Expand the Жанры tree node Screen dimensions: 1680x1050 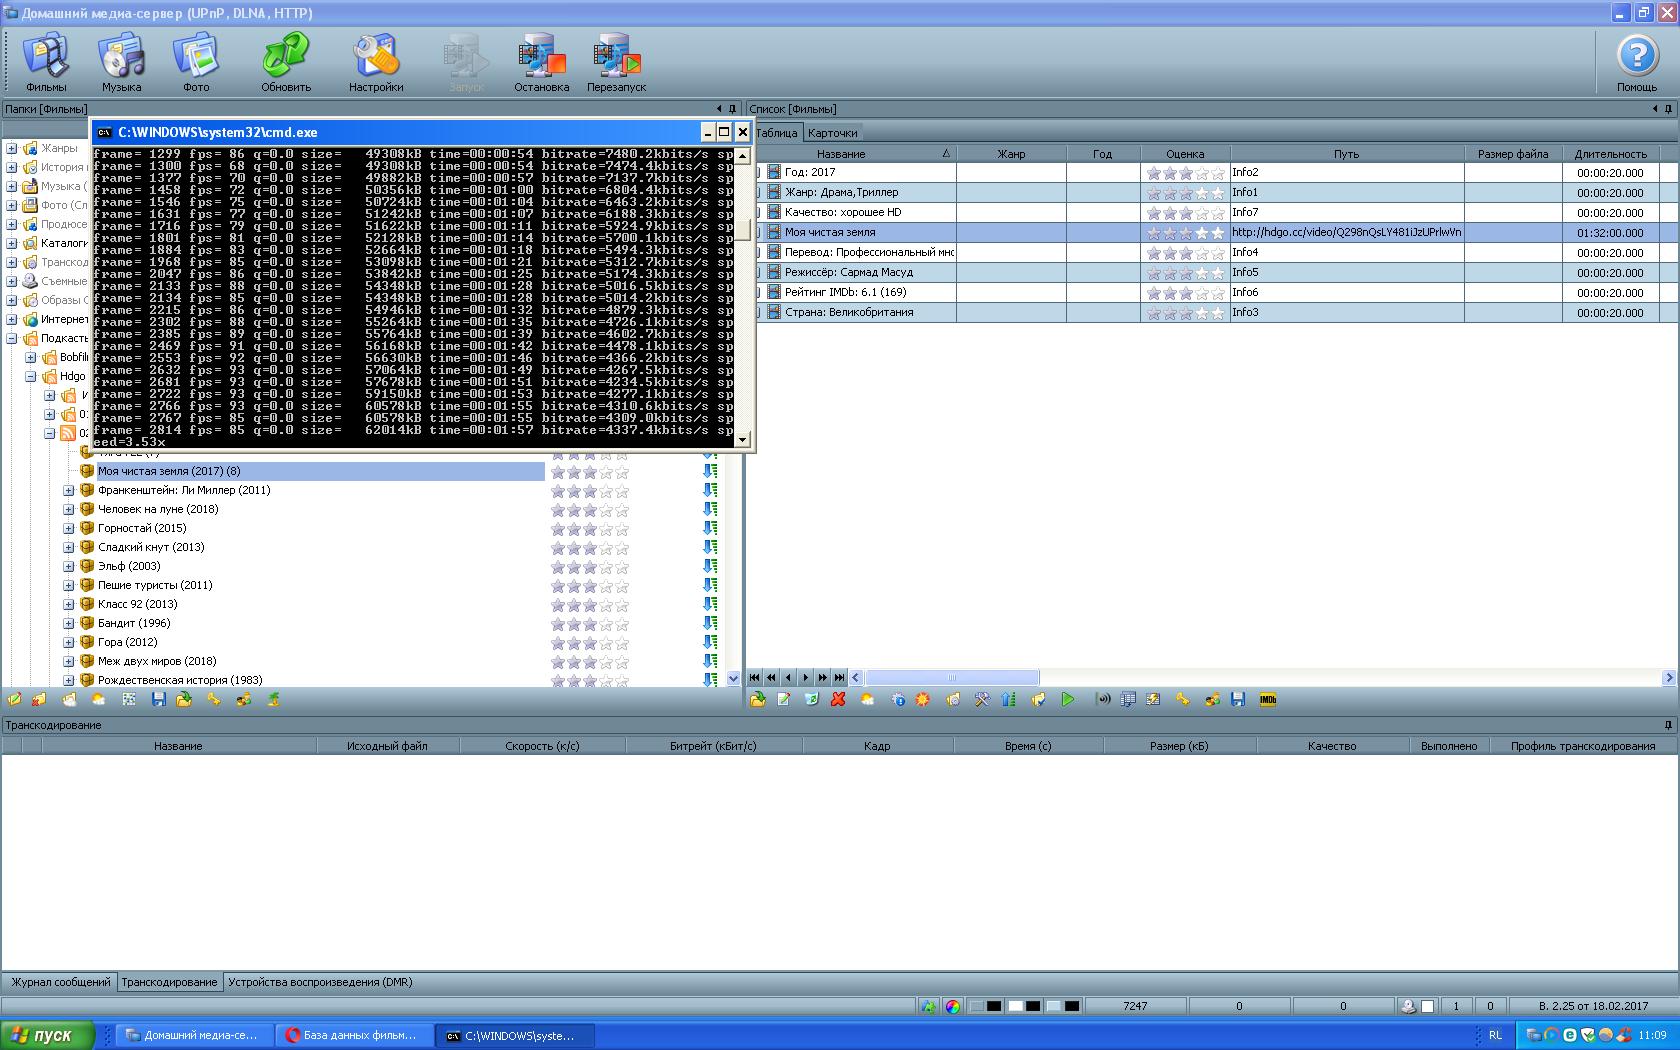click(12, 148)
